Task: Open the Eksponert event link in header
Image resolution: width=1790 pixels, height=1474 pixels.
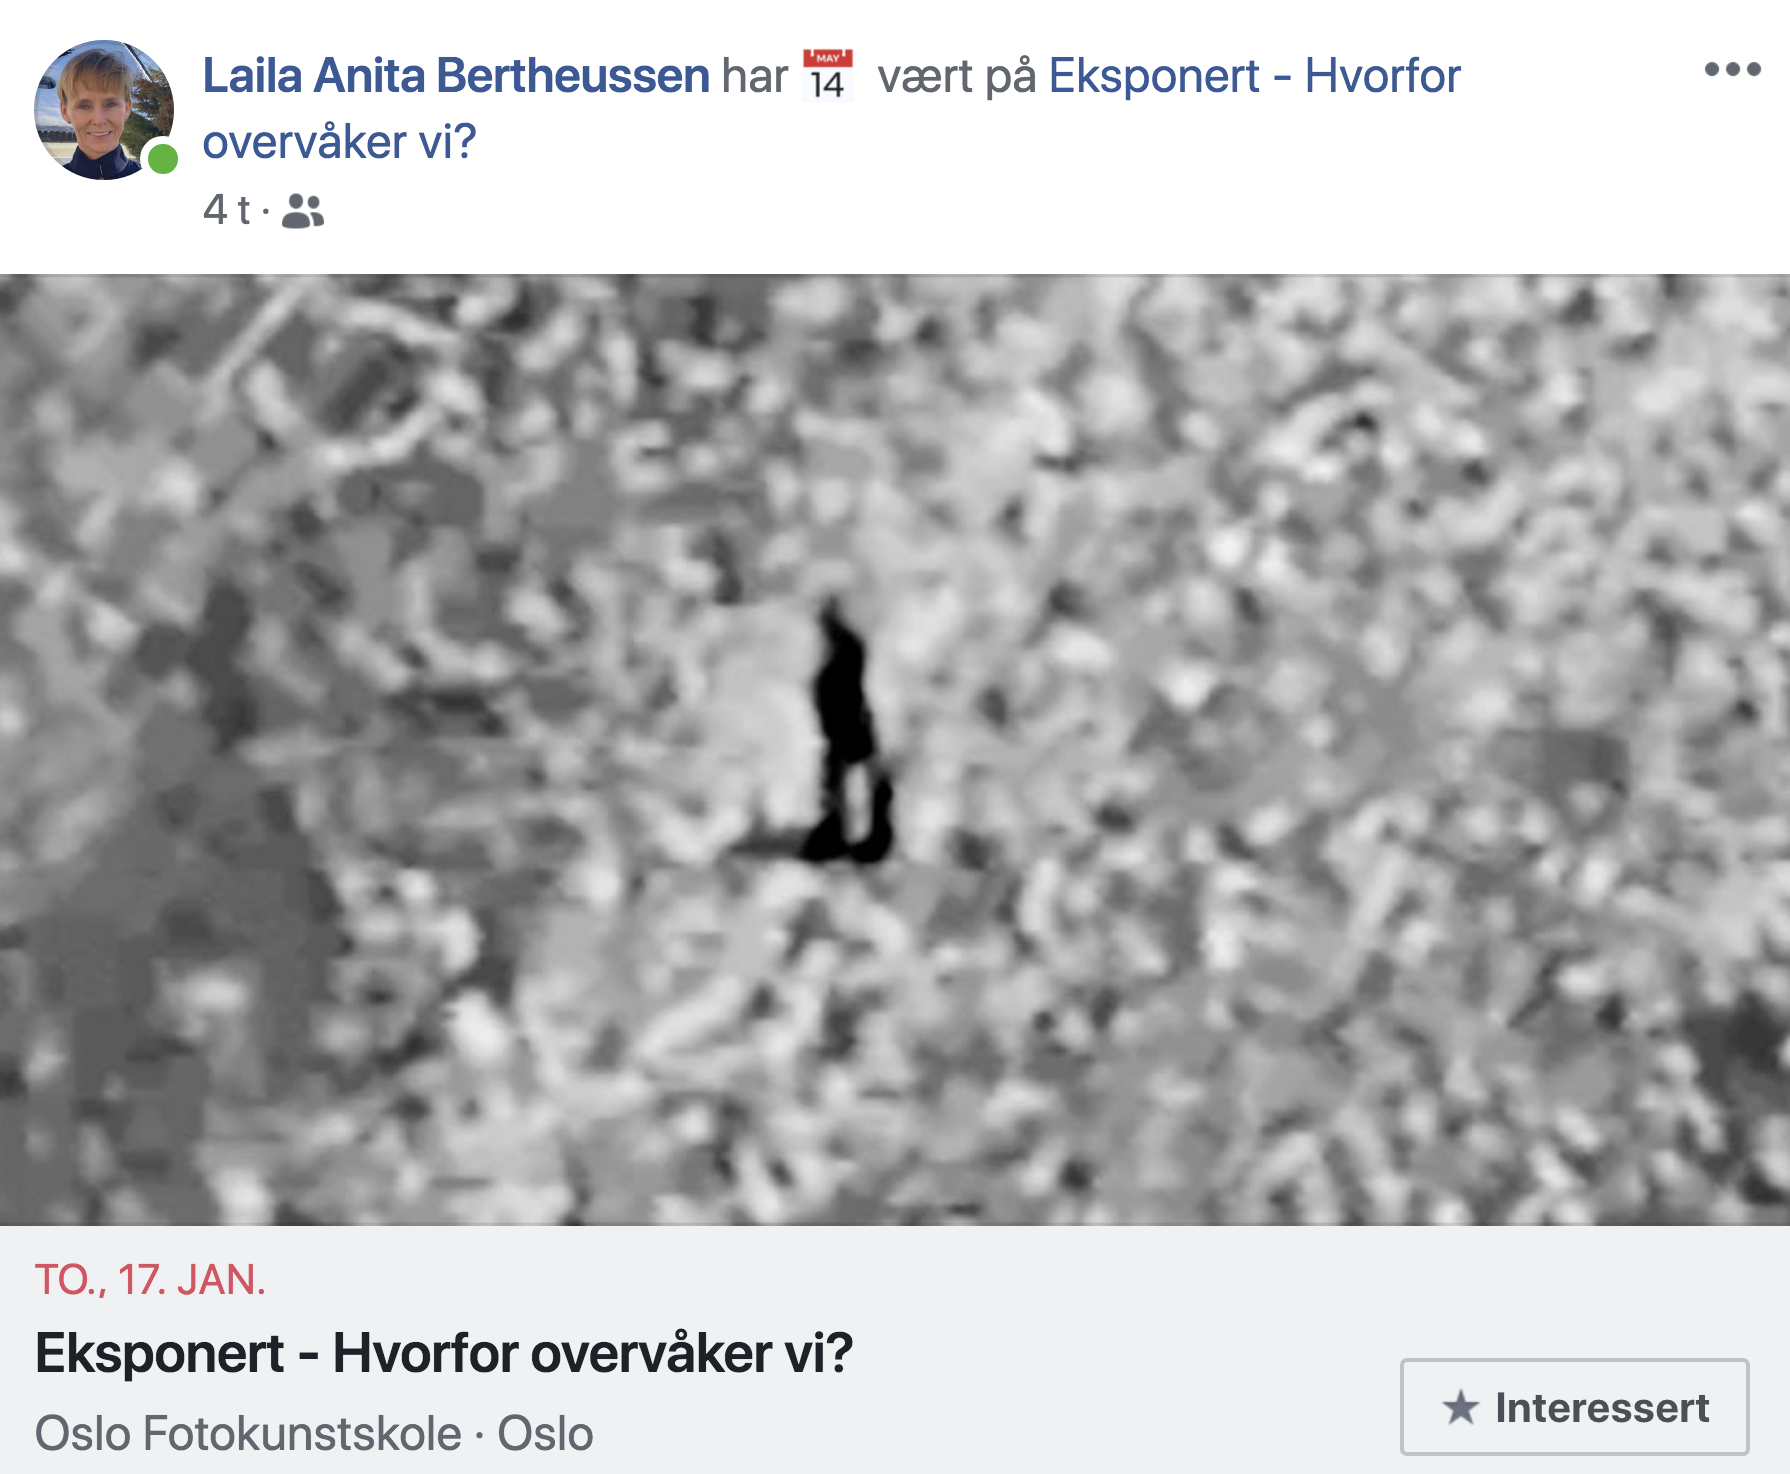Action: (1255, 76)
